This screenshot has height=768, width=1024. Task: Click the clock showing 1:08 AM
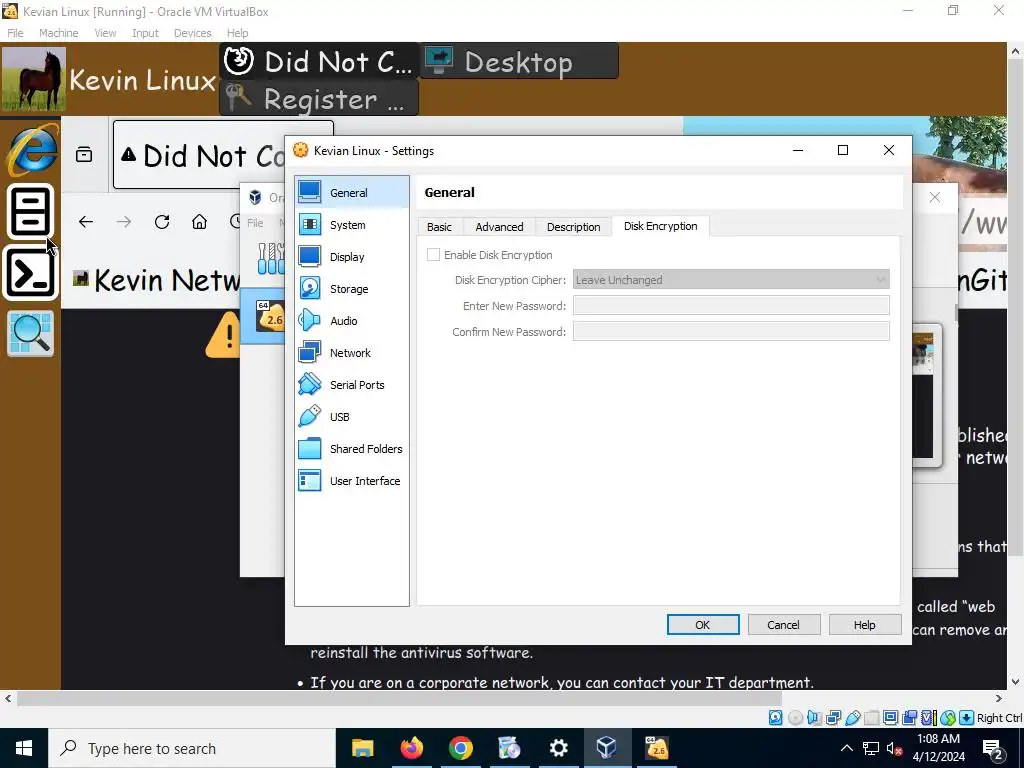click(x=938, y=748)
